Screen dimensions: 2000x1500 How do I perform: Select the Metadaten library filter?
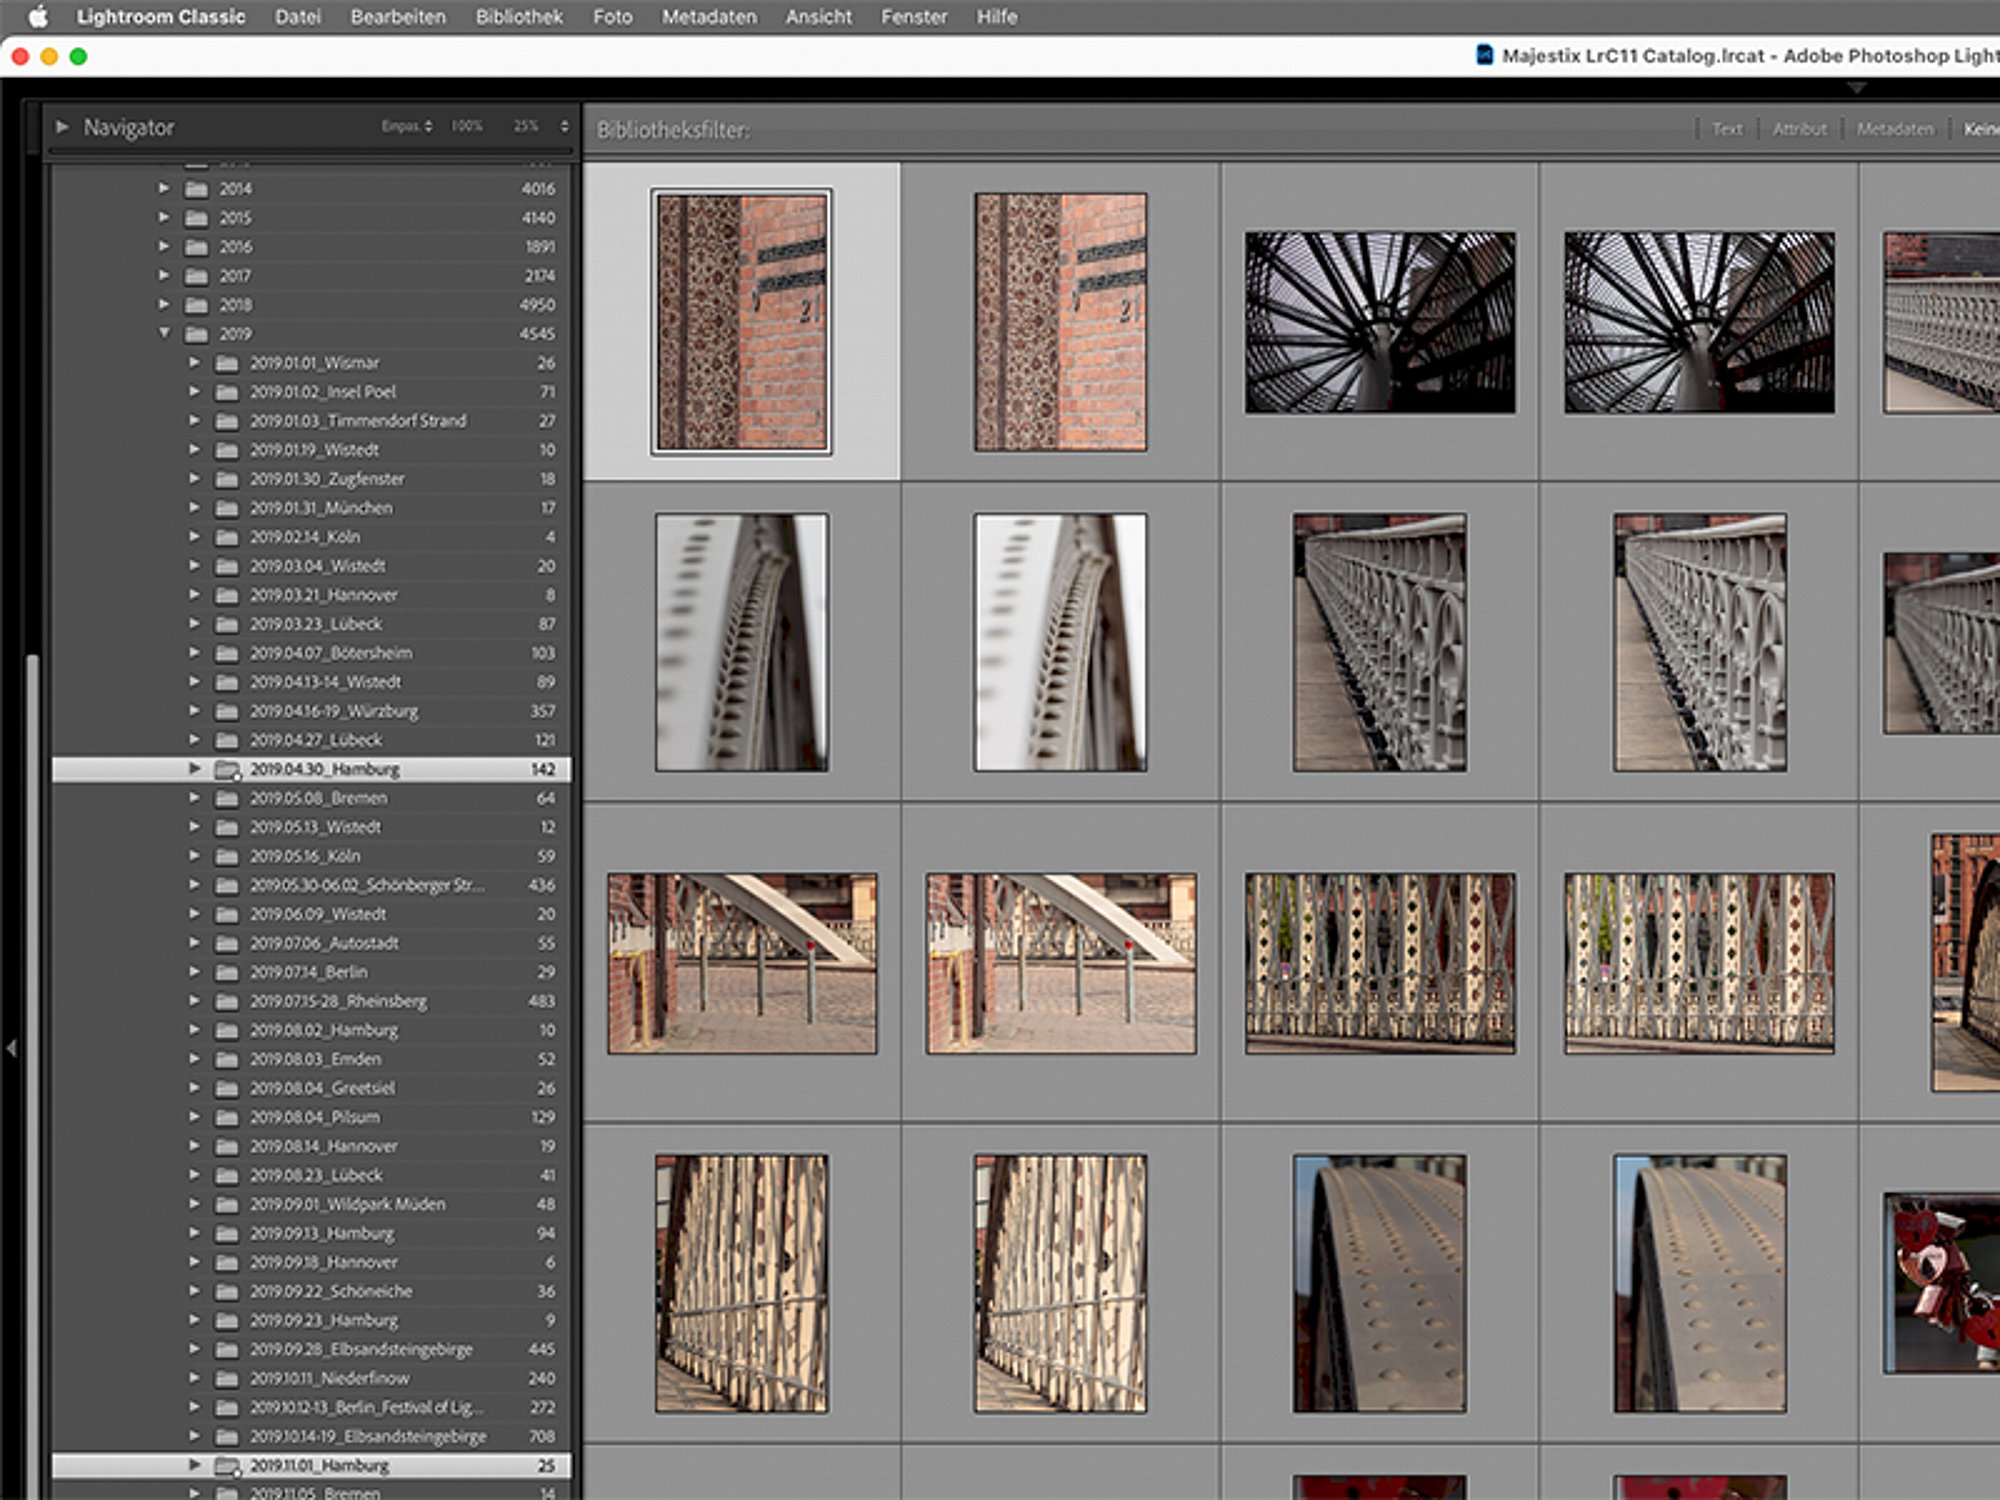[x=1895, y=129]
